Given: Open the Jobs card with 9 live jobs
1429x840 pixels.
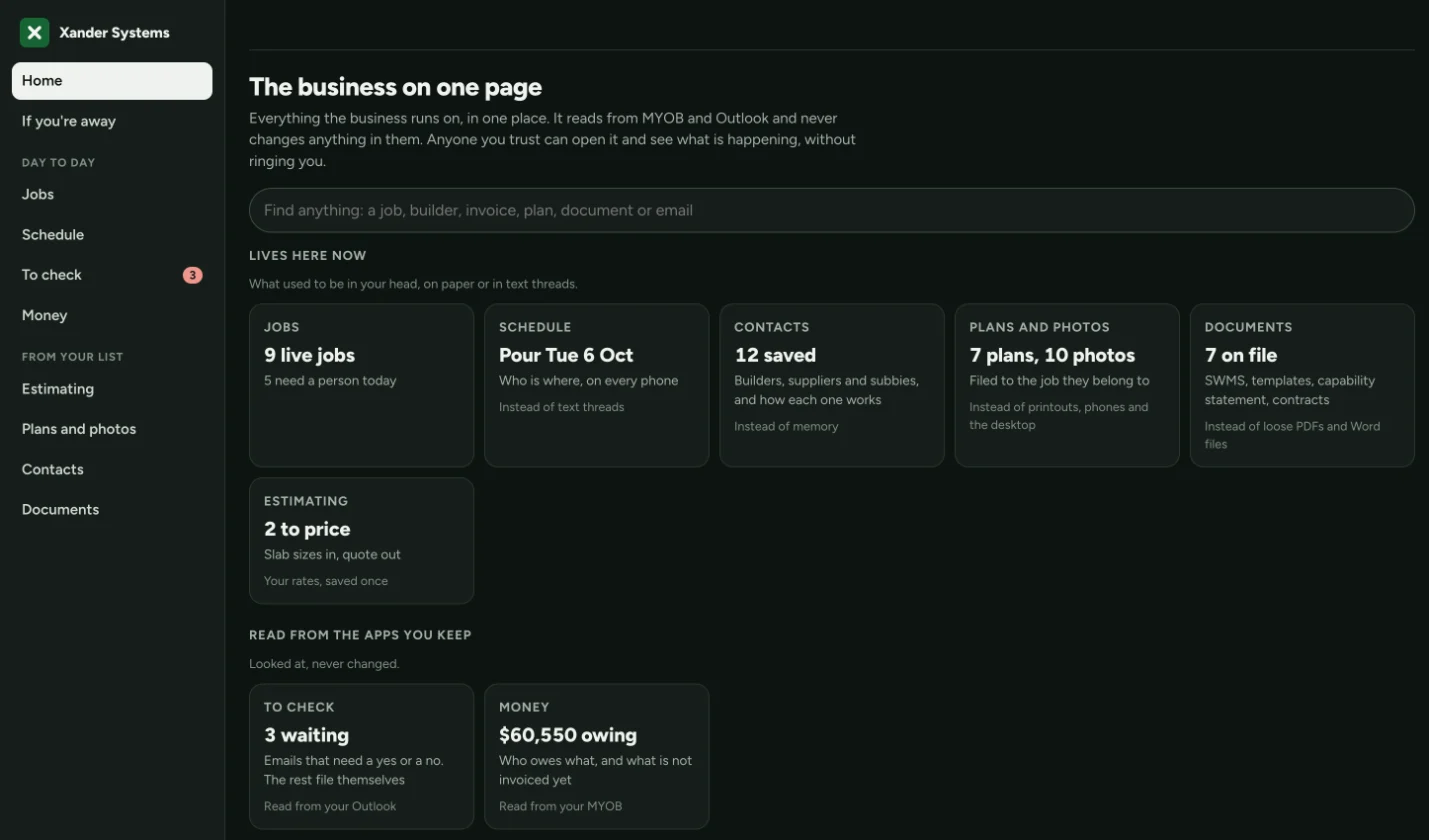Looking at the screenshot, I should (x=361, y=385).
